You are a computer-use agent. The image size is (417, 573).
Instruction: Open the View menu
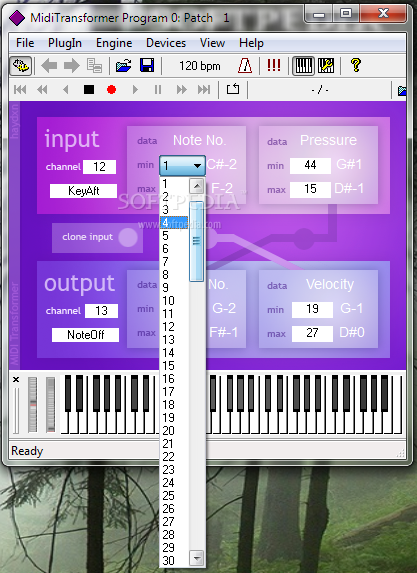[x=212, y=43]
